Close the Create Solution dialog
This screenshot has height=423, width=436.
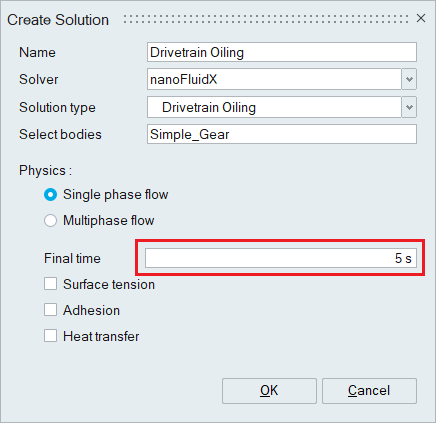421,18
